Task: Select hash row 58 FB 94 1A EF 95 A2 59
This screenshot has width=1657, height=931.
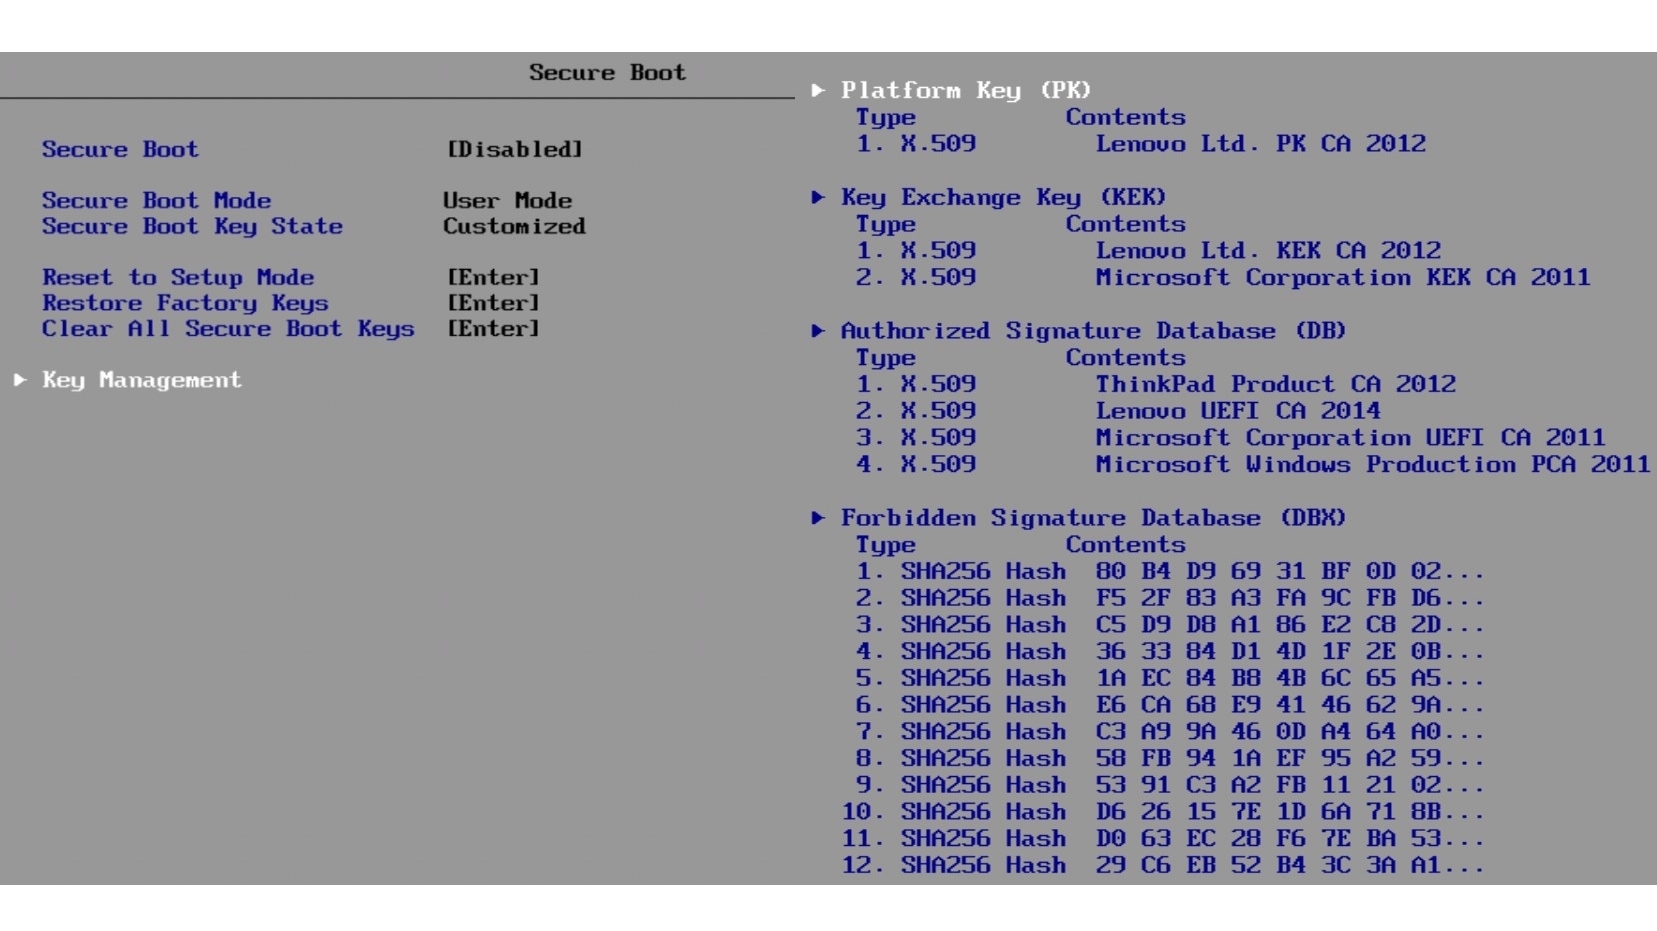Action: [1170, 759]
